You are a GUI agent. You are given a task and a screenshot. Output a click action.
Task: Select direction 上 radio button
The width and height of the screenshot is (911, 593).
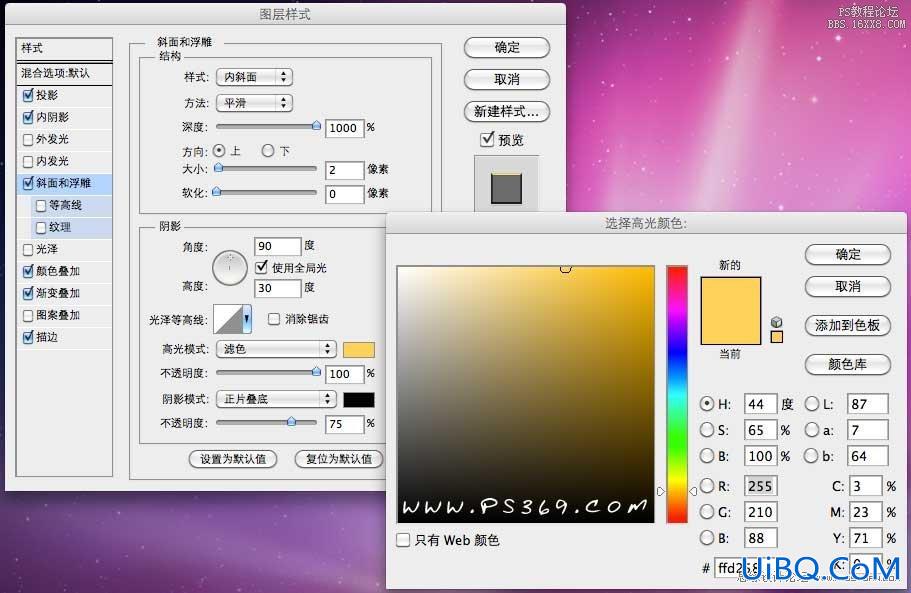point(219,151)
